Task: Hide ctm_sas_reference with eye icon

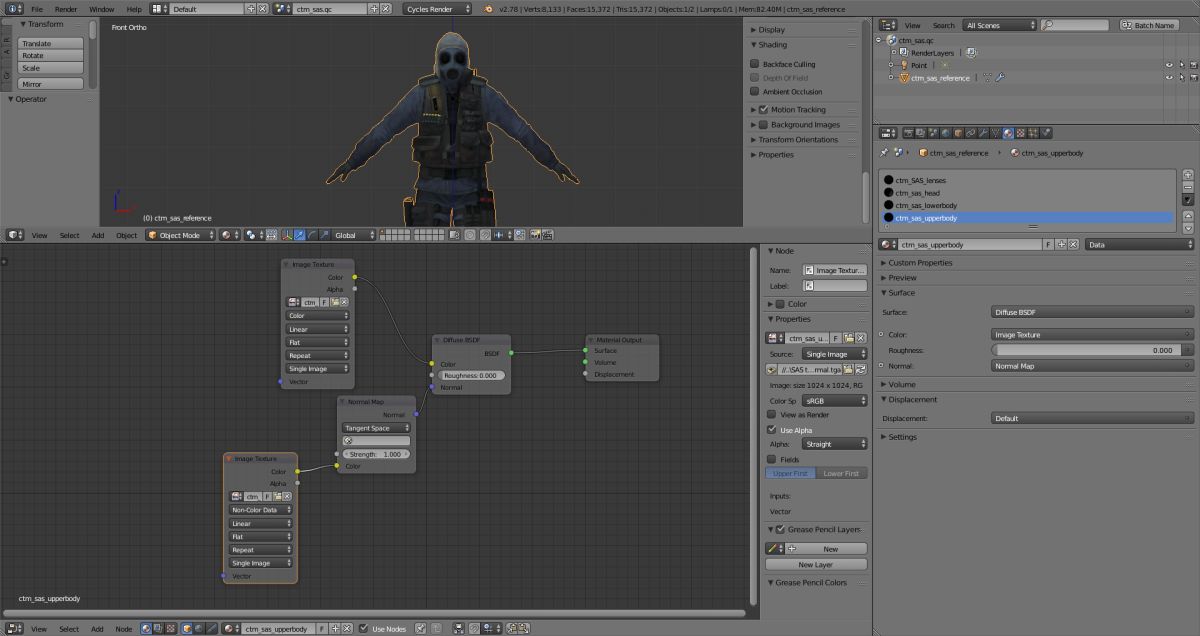Action: (x=1168, y=77)
